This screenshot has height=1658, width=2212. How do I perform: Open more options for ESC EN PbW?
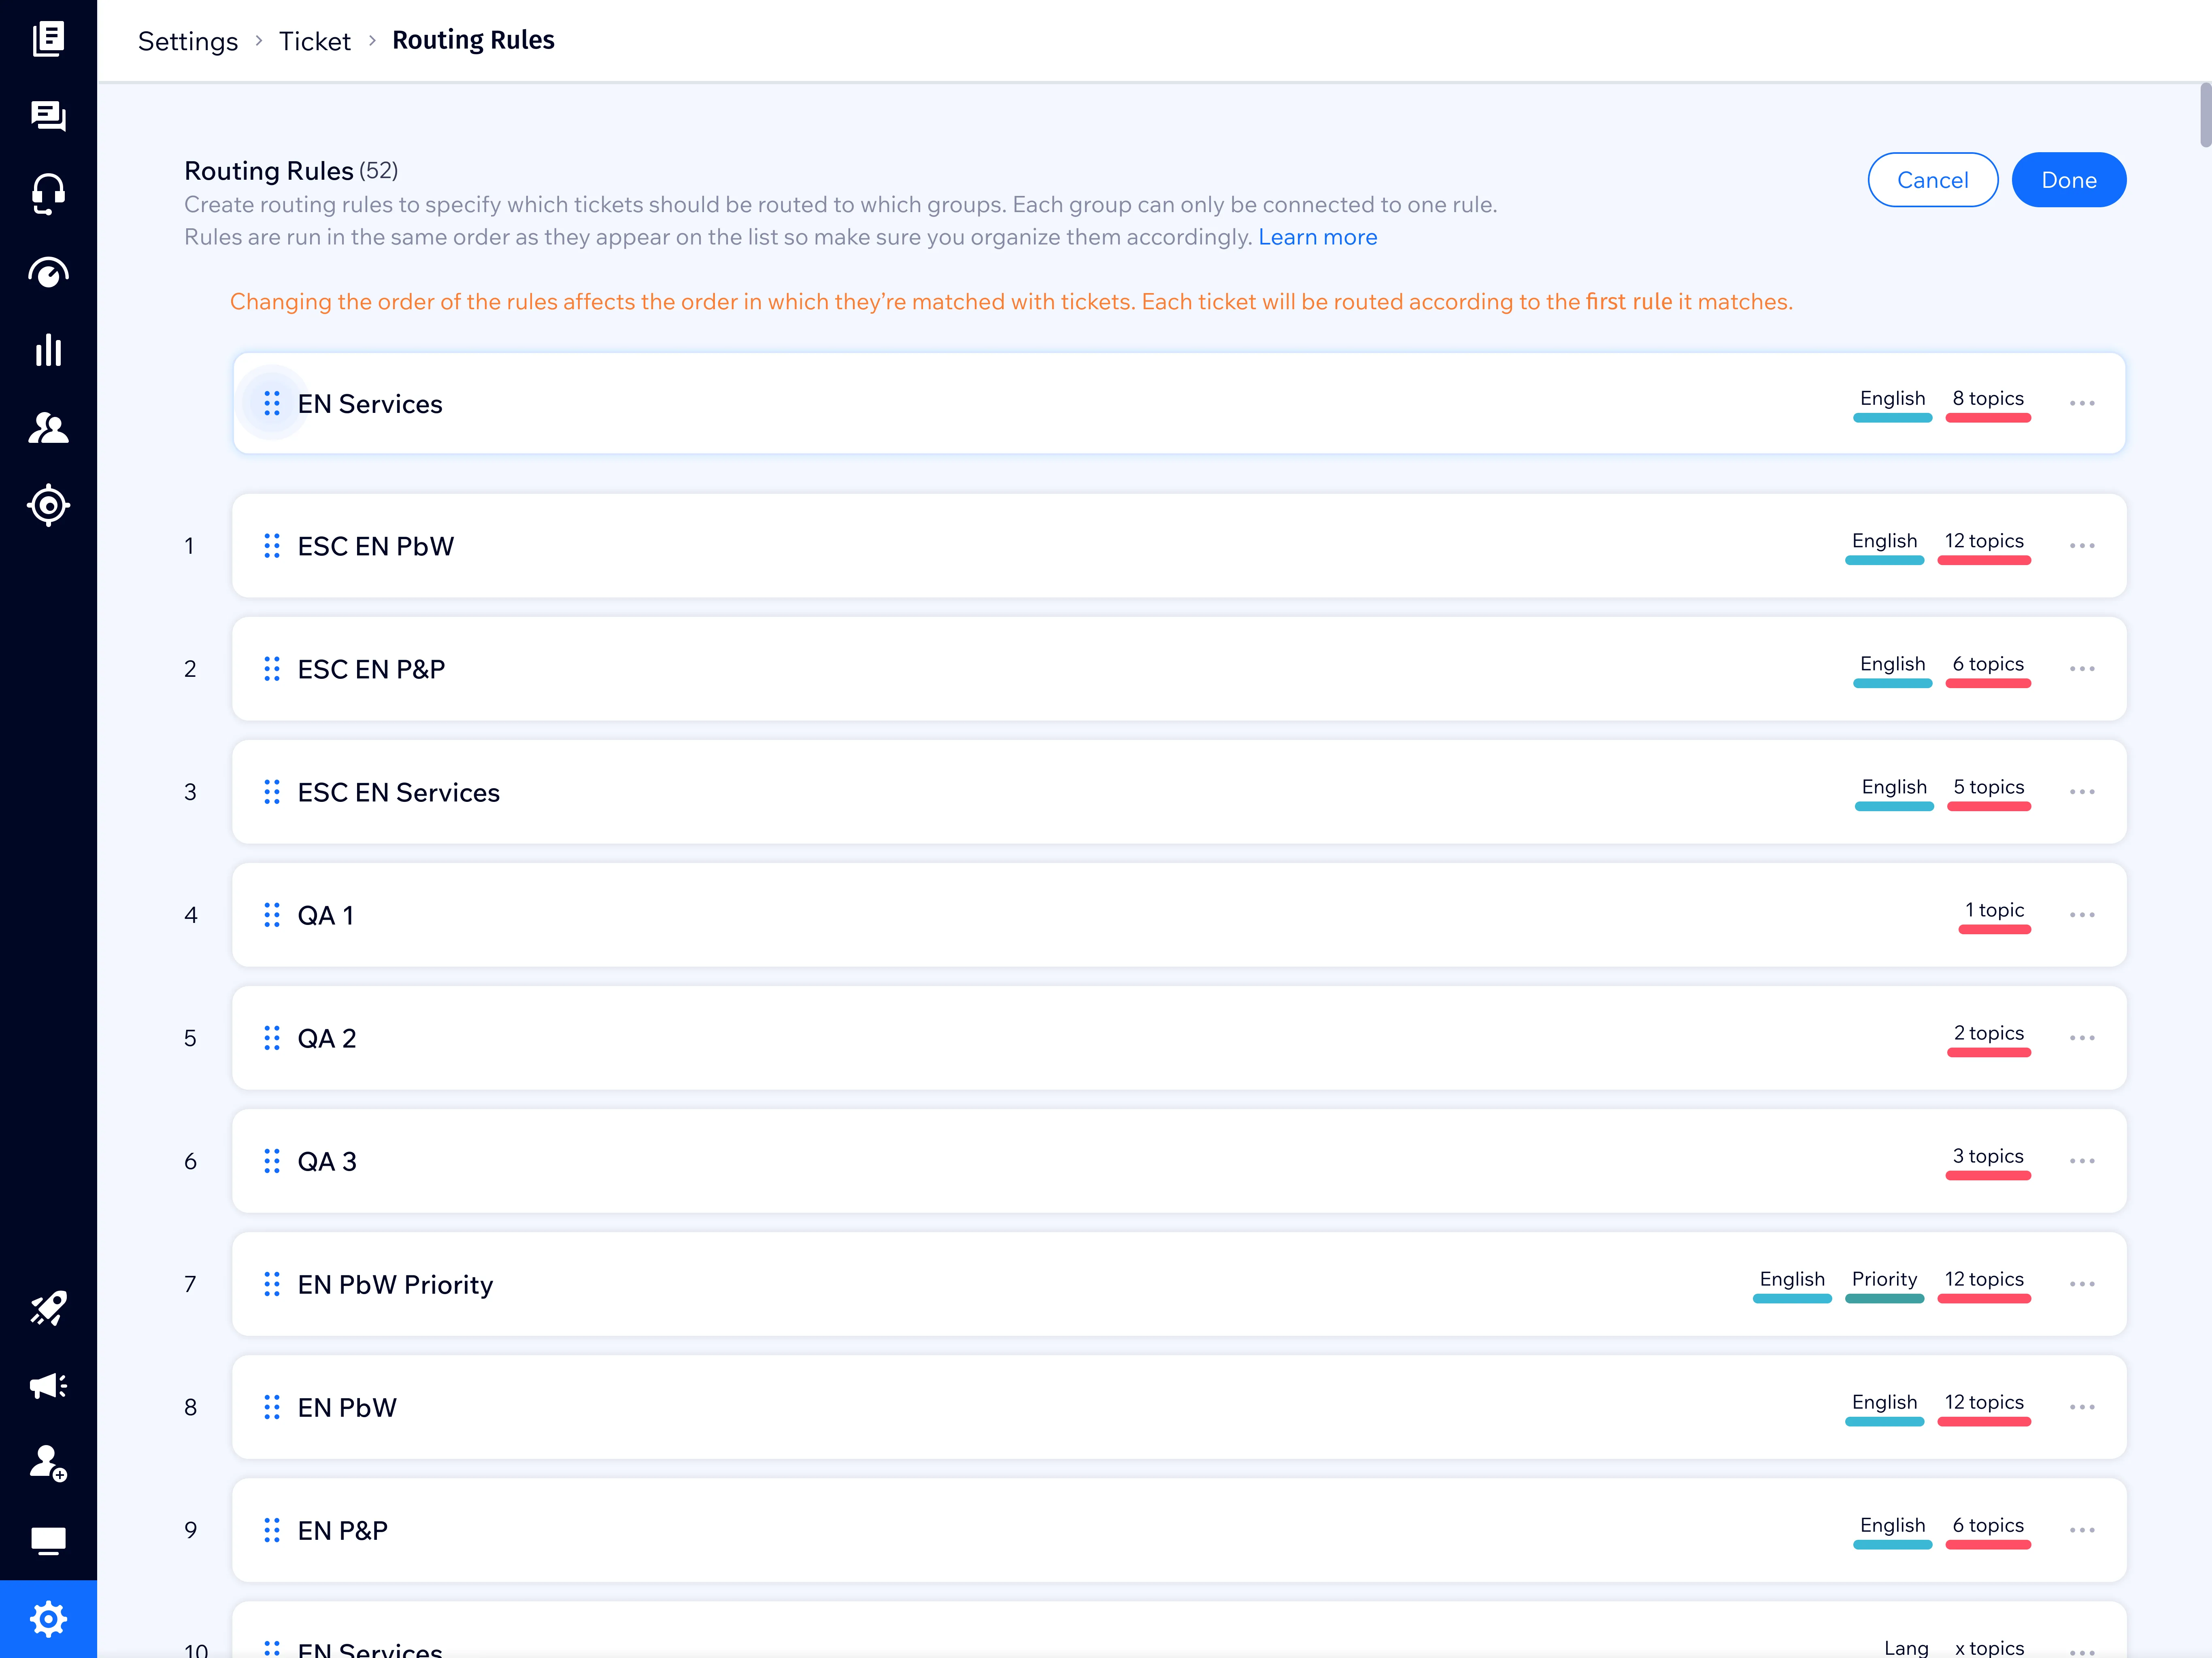(2082, 546)
